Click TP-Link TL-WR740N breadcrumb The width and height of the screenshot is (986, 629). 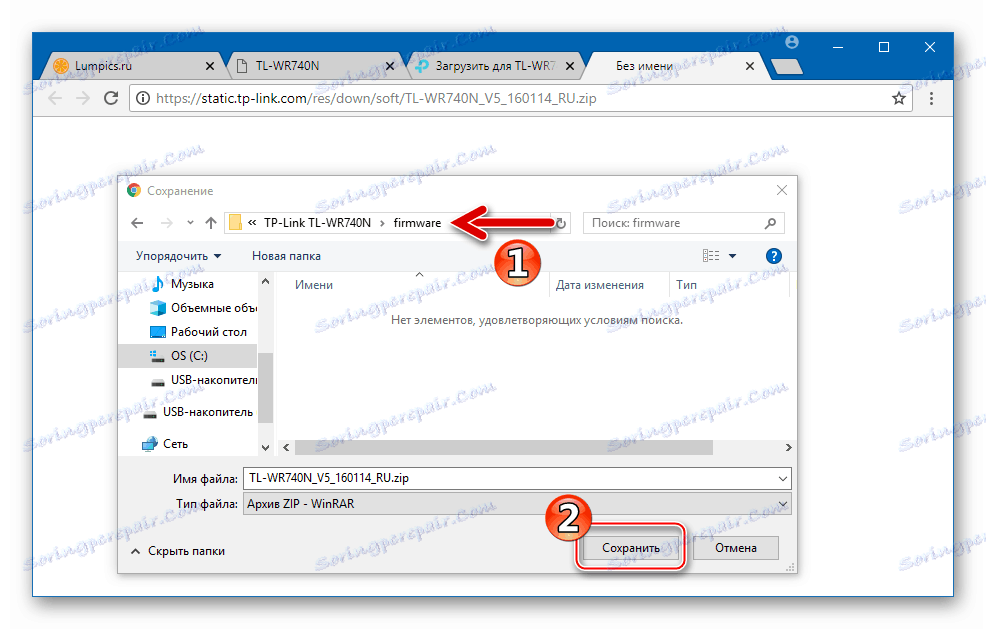click(317, 223)
